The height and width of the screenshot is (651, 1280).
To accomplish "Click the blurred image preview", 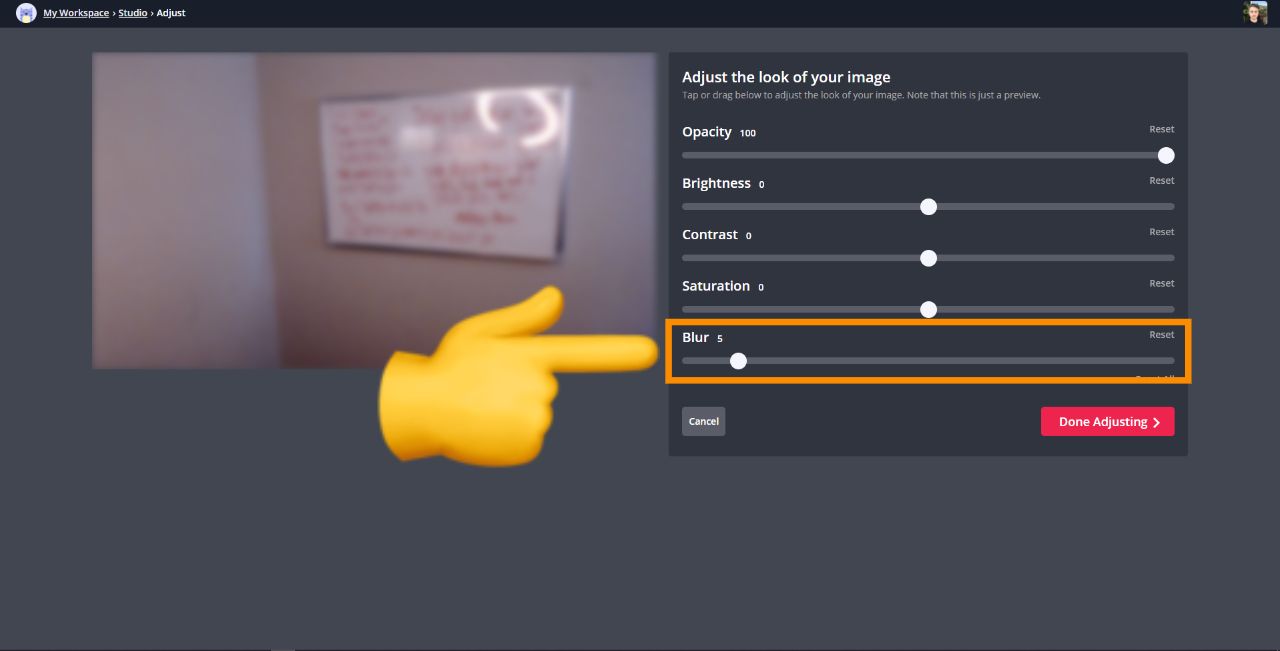I will (x=374, y=210).
